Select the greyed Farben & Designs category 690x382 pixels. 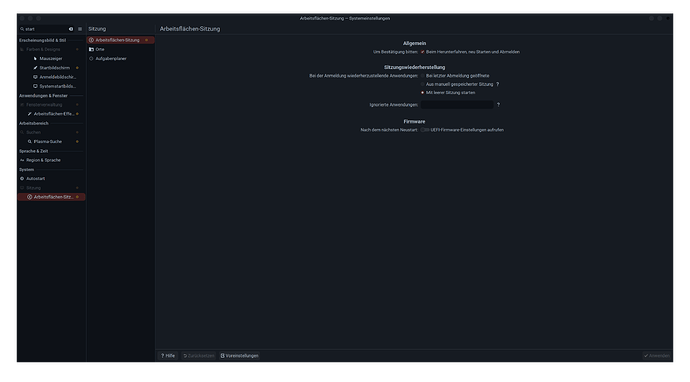(x=51, y=49)
